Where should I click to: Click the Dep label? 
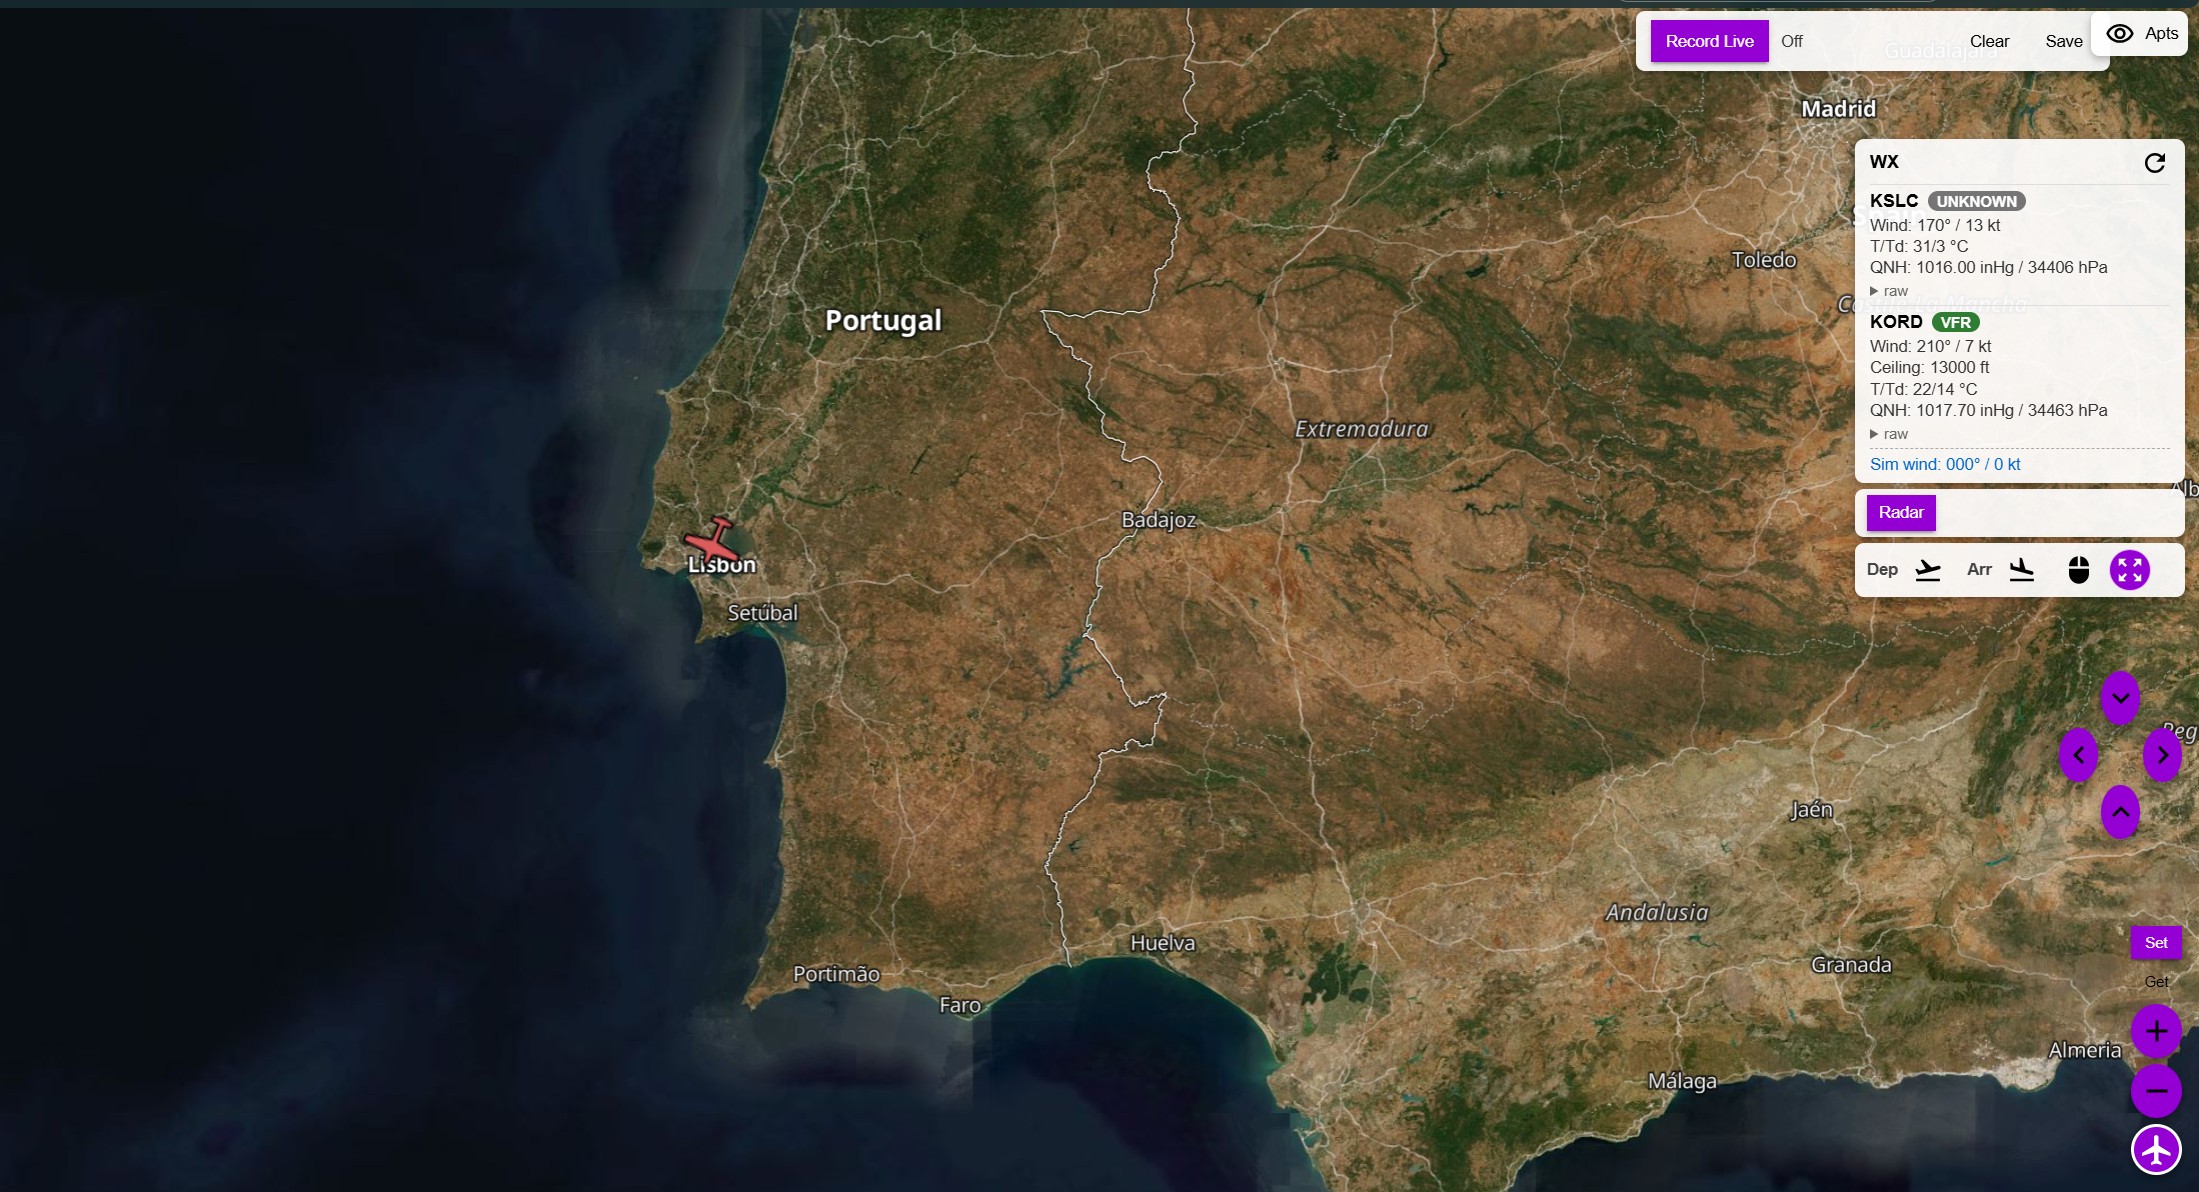pos(1882,569)
